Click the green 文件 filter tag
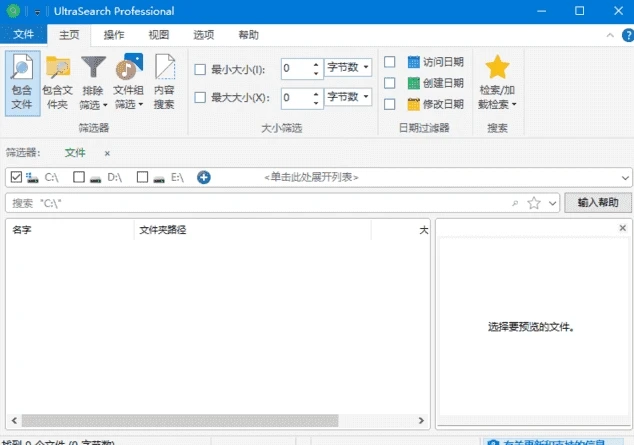 point(75,153)
